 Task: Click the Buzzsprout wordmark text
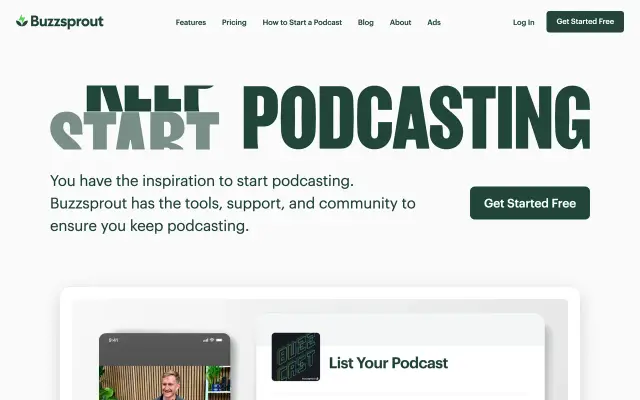pyautogui.click(x=67, y=22)
